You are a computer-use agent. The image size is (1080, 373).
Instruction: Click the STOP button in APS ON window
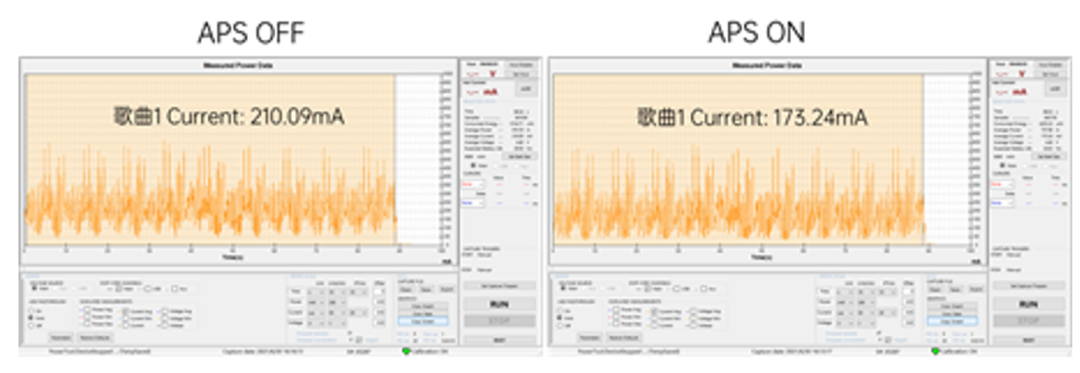pos(1028,321)
